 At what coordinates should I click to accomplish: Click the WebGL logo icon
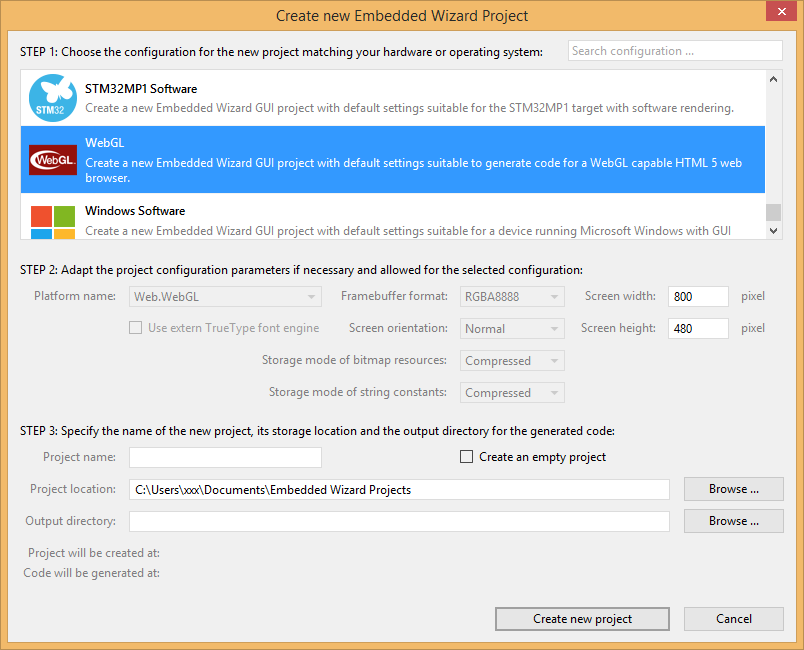click(52, 159)
